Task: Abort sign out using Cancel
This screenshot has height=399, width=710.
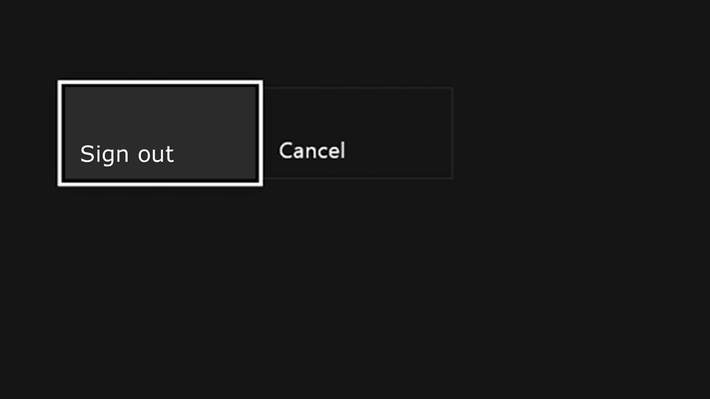Action: pyautogui.click(x=358, y=133)
